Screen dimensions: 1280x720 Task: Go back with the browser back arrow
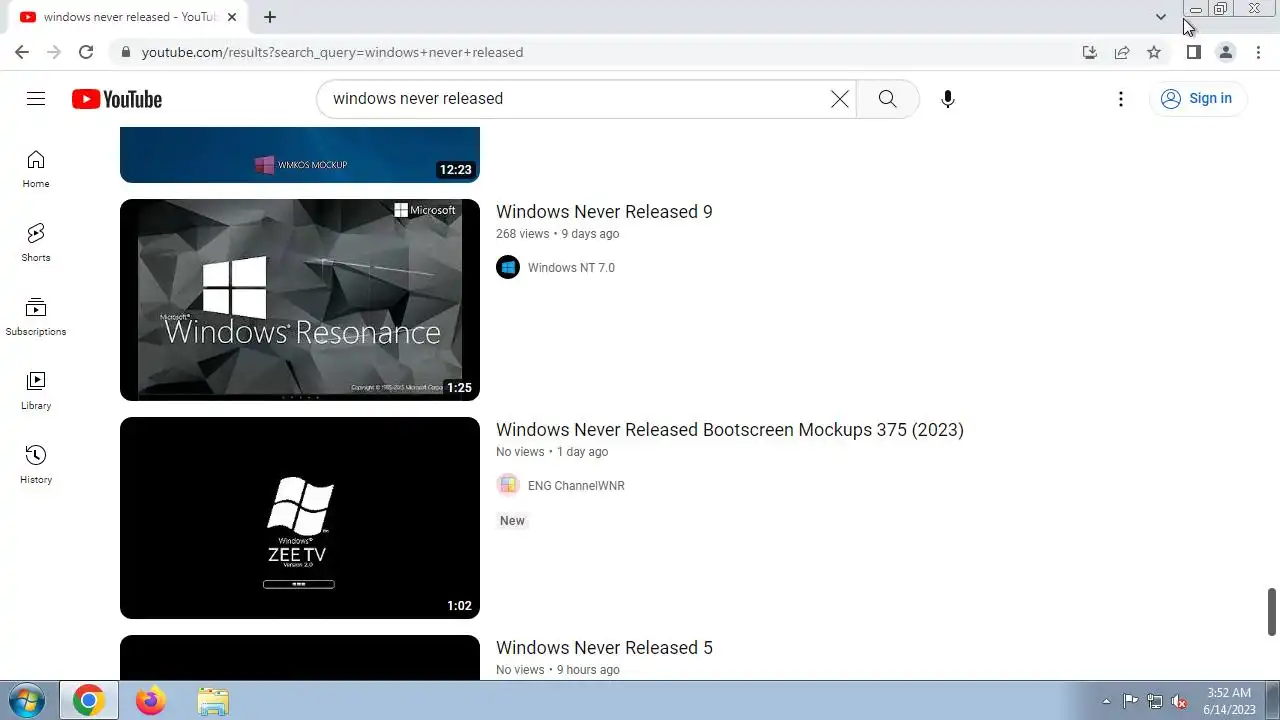[x=22, y=52]
